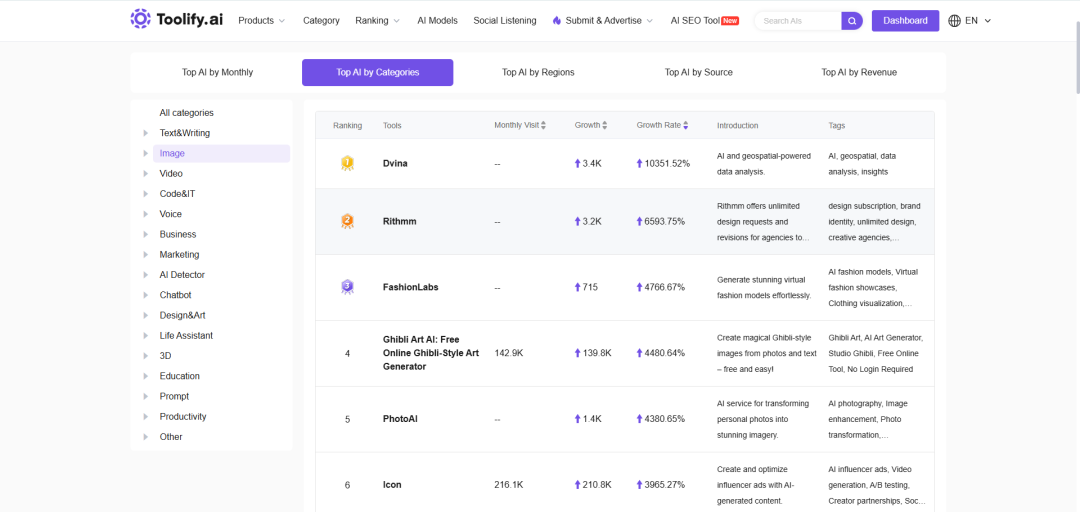Click the Introduction column header
This screenshot has width=1080, height=512.
pos(738,125)
